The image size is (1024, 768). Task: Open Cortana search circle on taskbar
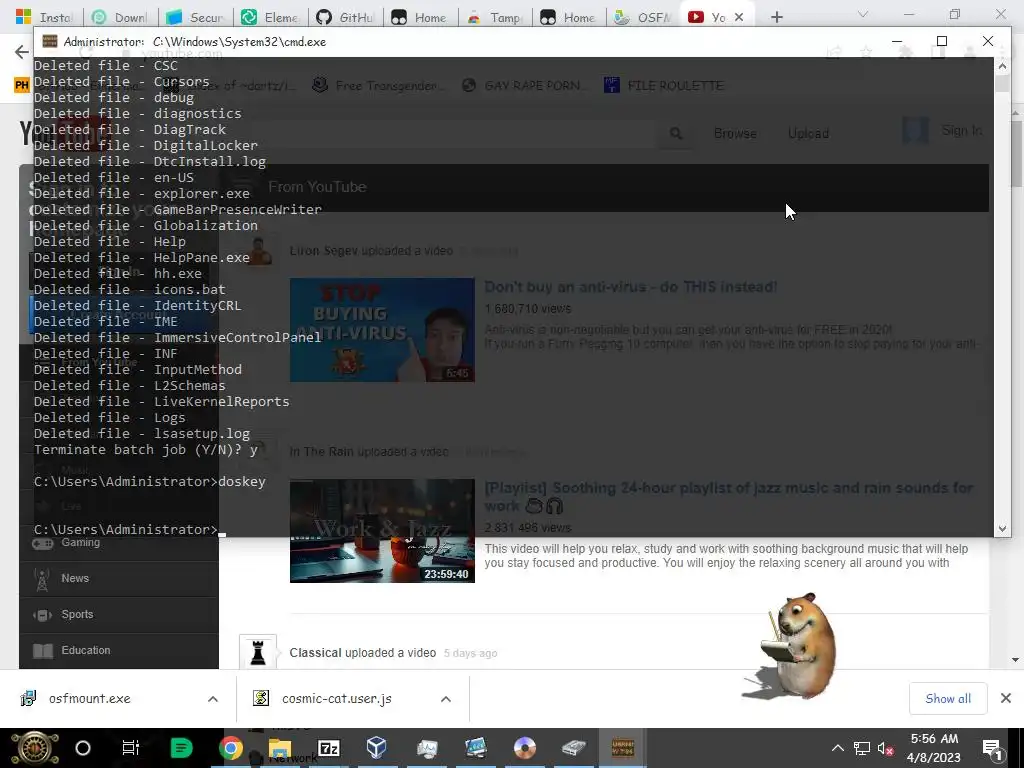click(83, 748)
